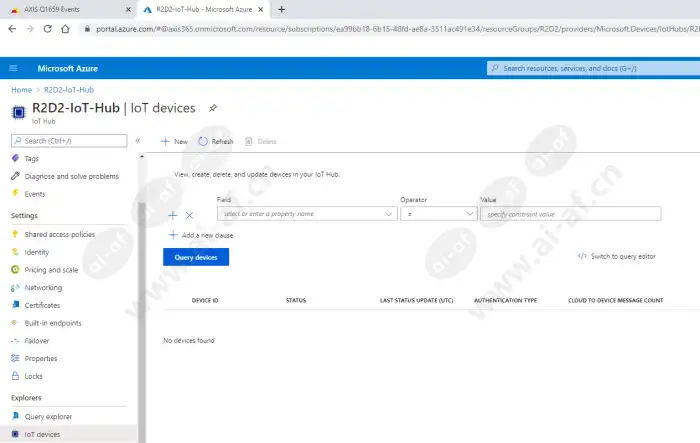Open the Query explorer

48,416
